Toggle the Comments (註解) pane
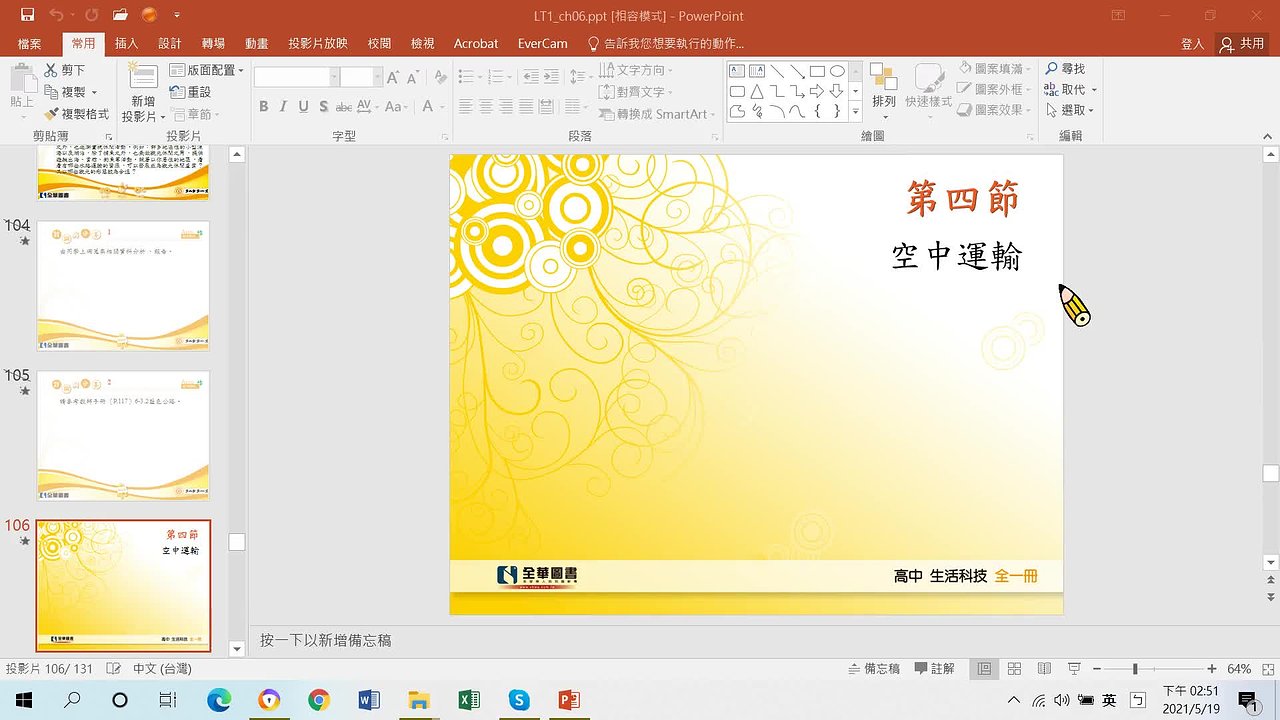1280x720 pixels. [x=934, y=669]
